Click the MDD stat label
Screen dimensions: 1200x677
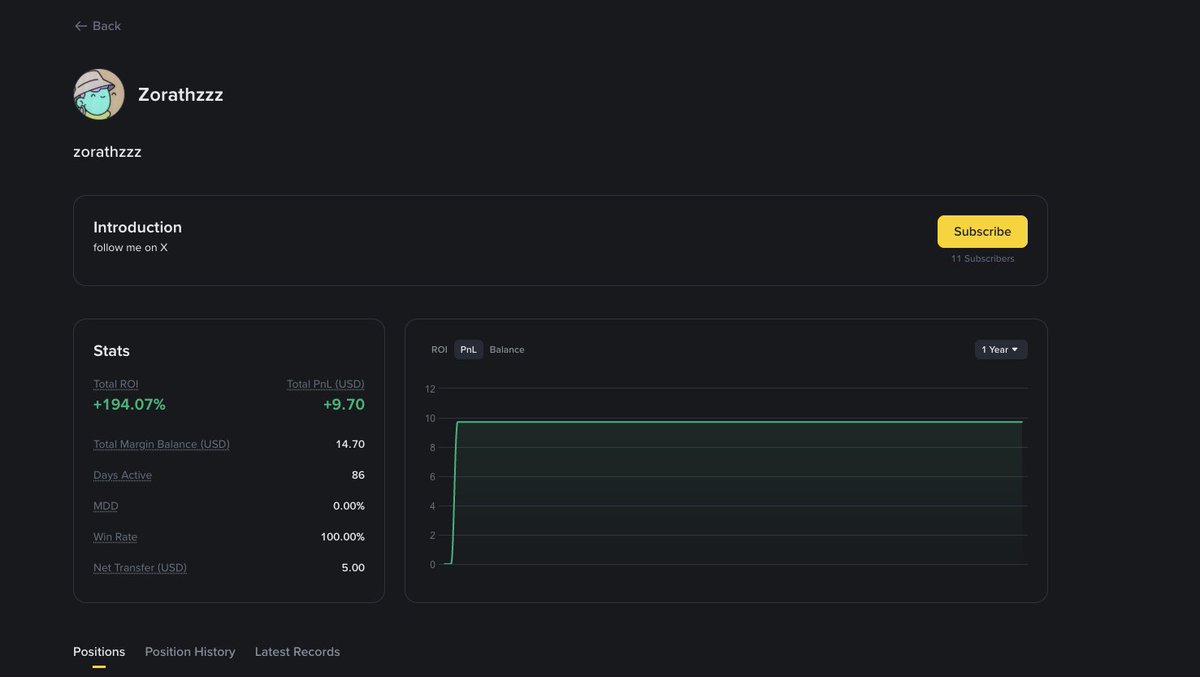(x=106, y=506)
